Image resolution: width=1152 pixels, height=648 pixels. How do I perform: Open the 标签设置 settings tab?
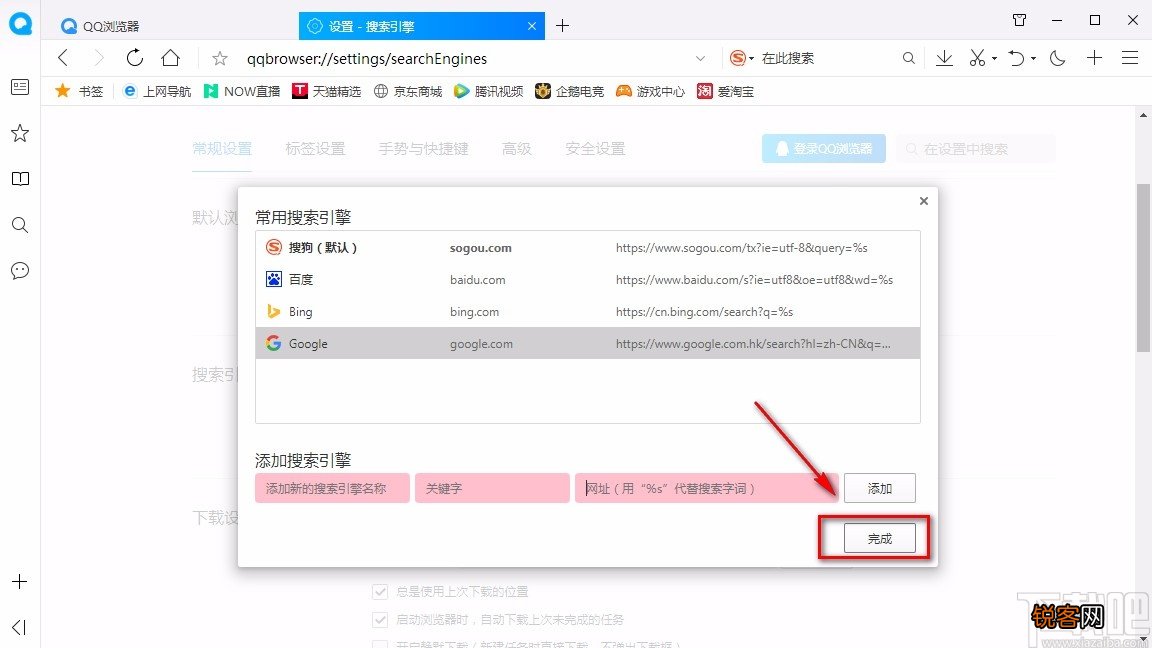pyautogui.click(x=315, y=149)
